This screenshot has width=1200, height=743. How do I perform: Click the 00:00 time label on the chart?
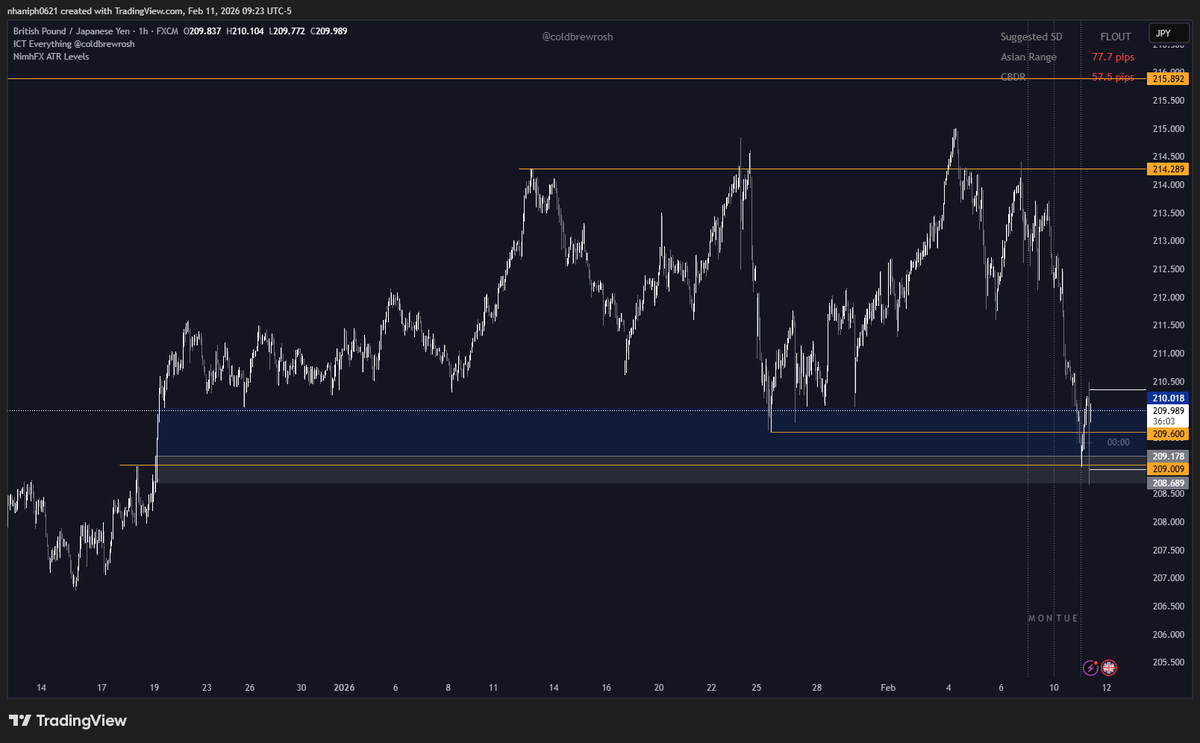pyautogui.click(x=1118, y=442)
